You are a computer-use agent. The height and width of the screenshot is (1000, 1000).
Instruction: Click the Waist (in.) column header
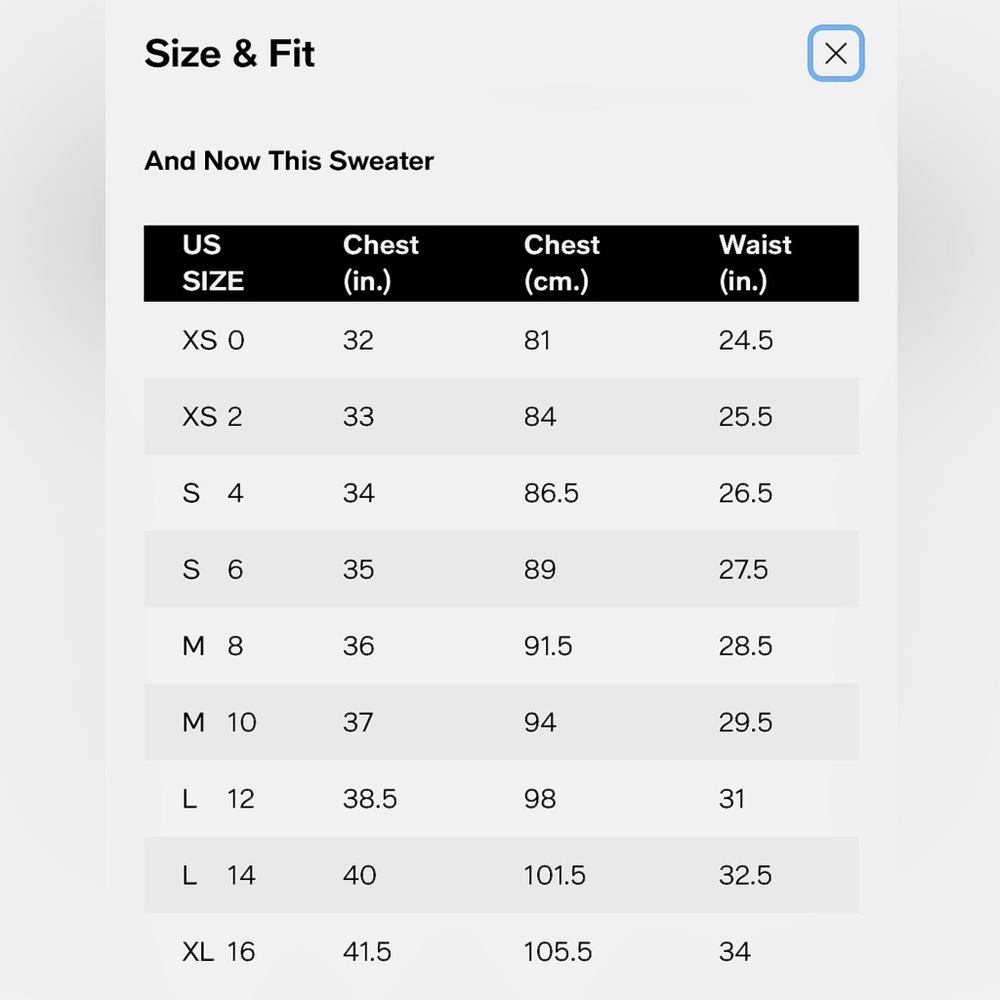(755, 263)
